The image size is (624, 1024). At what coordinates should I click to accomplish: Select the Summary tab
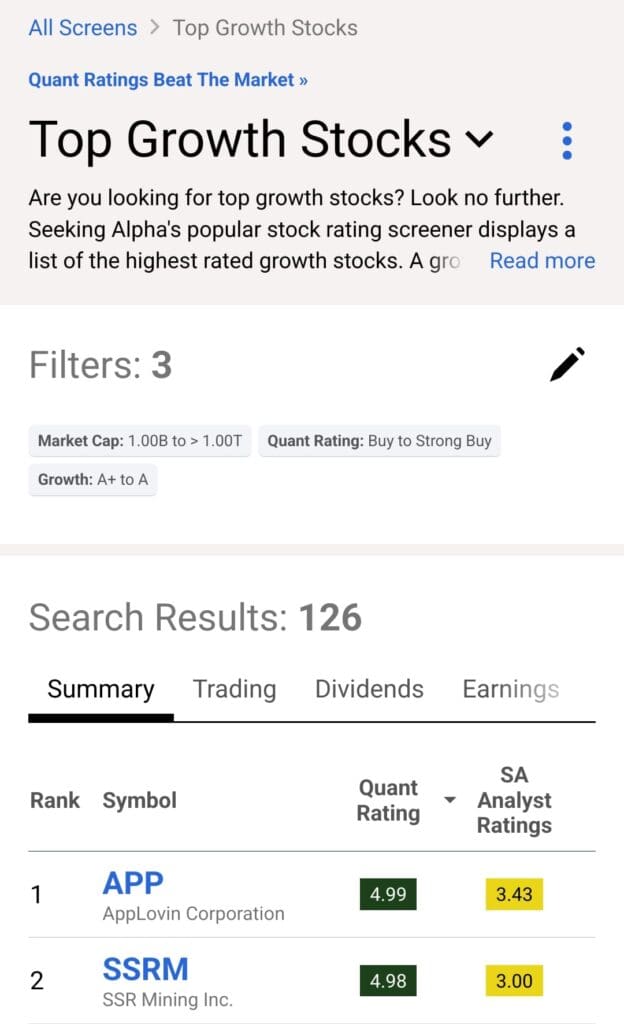point(99,689)
